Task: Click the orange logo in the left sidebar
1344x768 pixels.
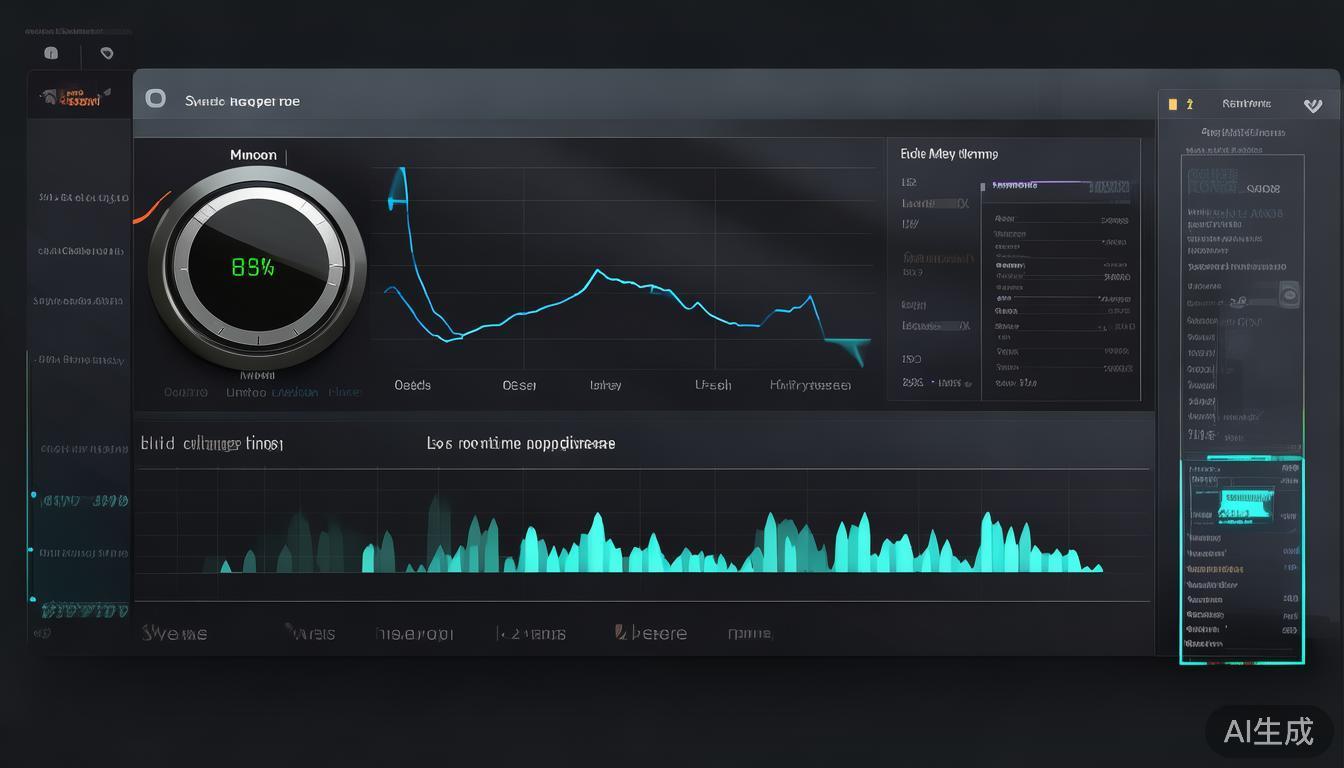Action: tap(74, 98)
